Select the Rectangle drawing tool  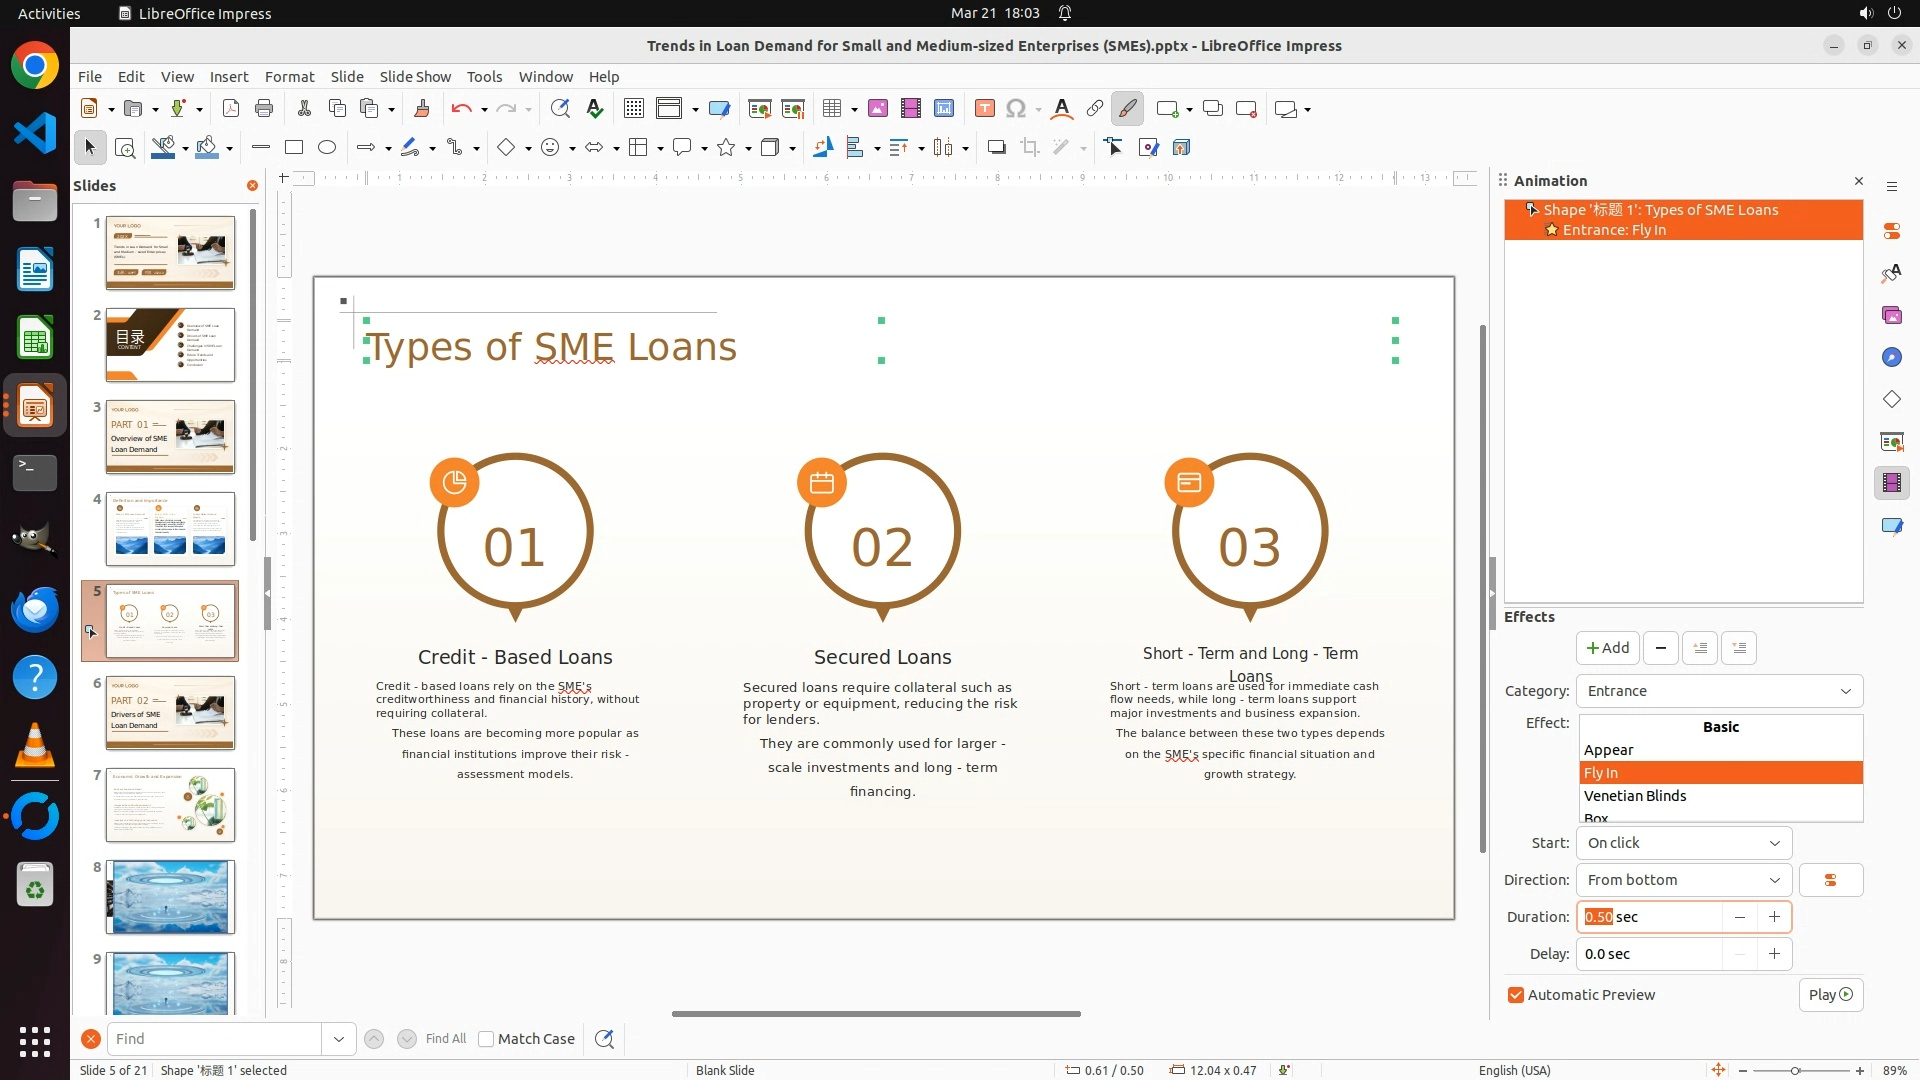click(x=294, y=148)
